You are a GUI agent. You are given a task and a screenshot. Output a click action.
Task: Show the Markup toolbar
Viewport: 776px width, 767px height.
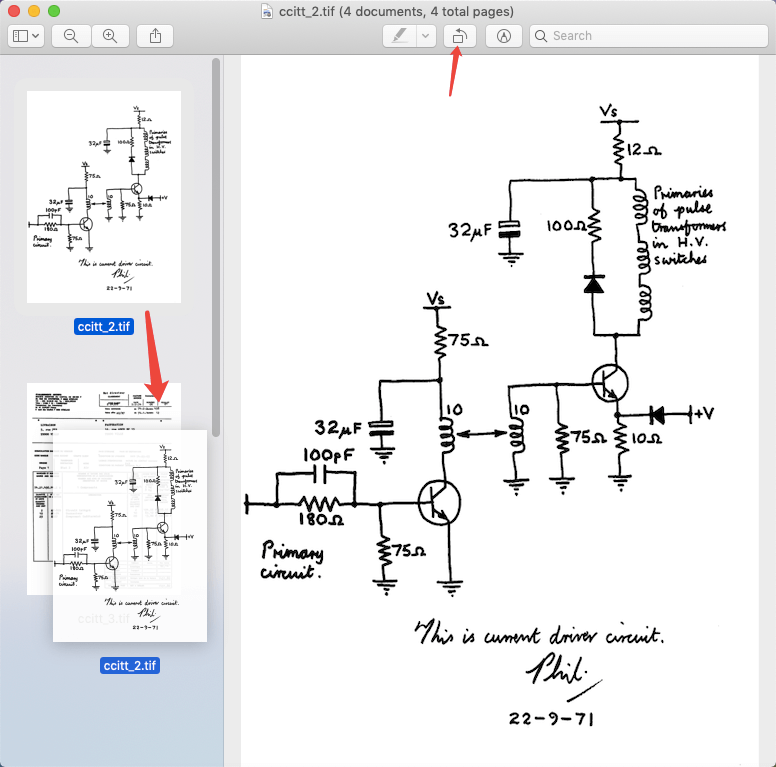[503, 36]
